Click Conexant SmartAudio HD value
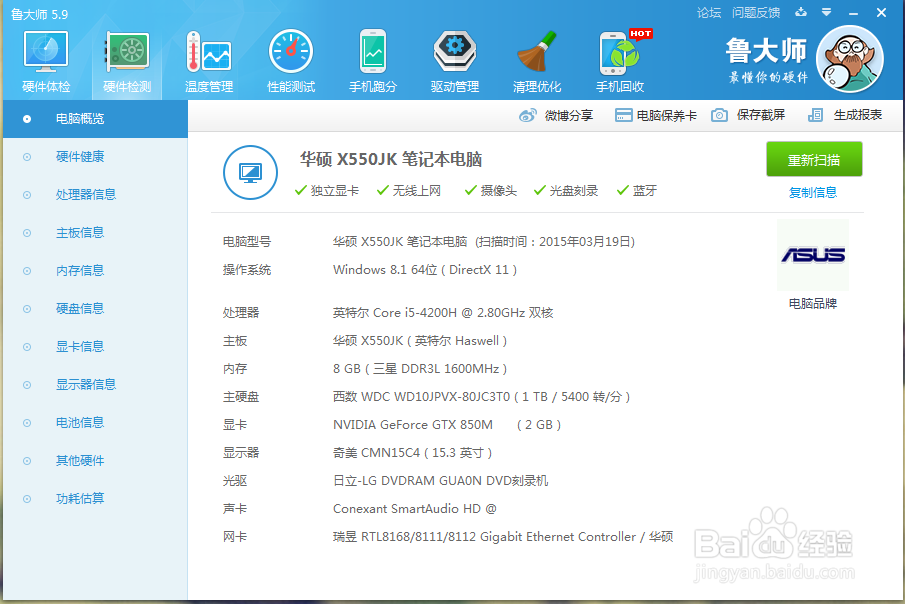This screenshot has height=604, width=905. click(414, 509)
